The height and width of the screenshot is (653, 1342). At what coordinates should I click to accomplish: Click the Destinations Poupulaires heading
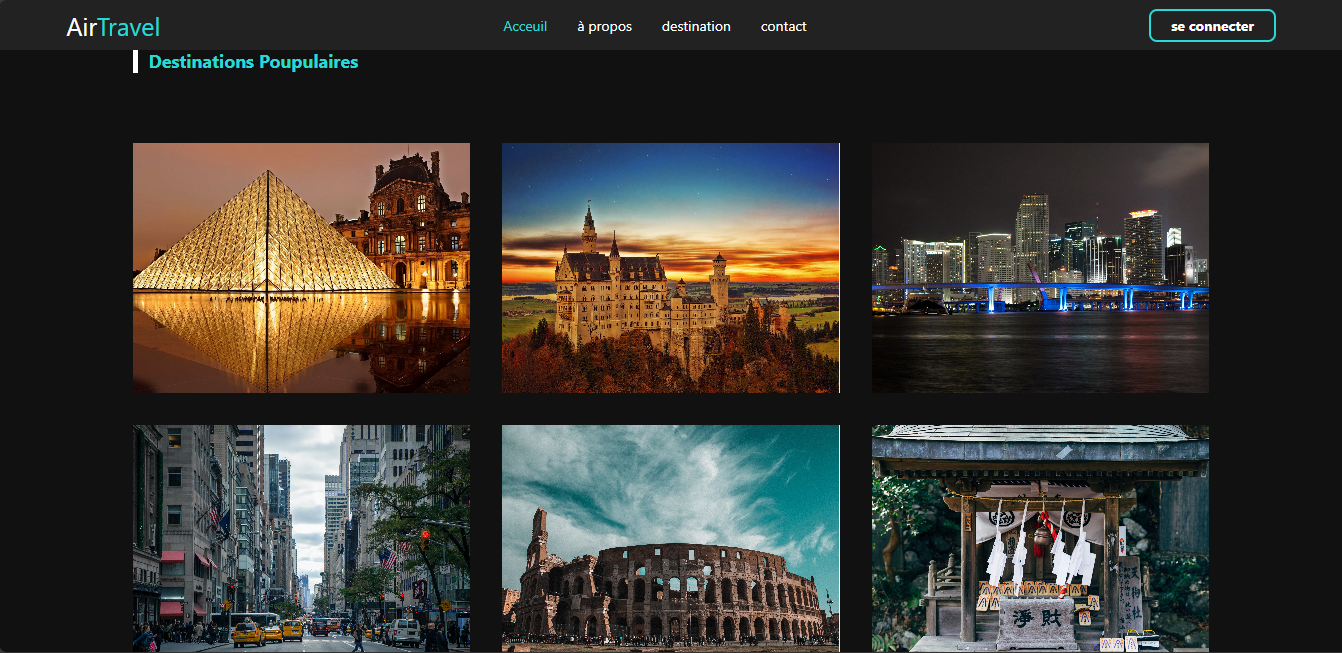click(x=253, y=62)
